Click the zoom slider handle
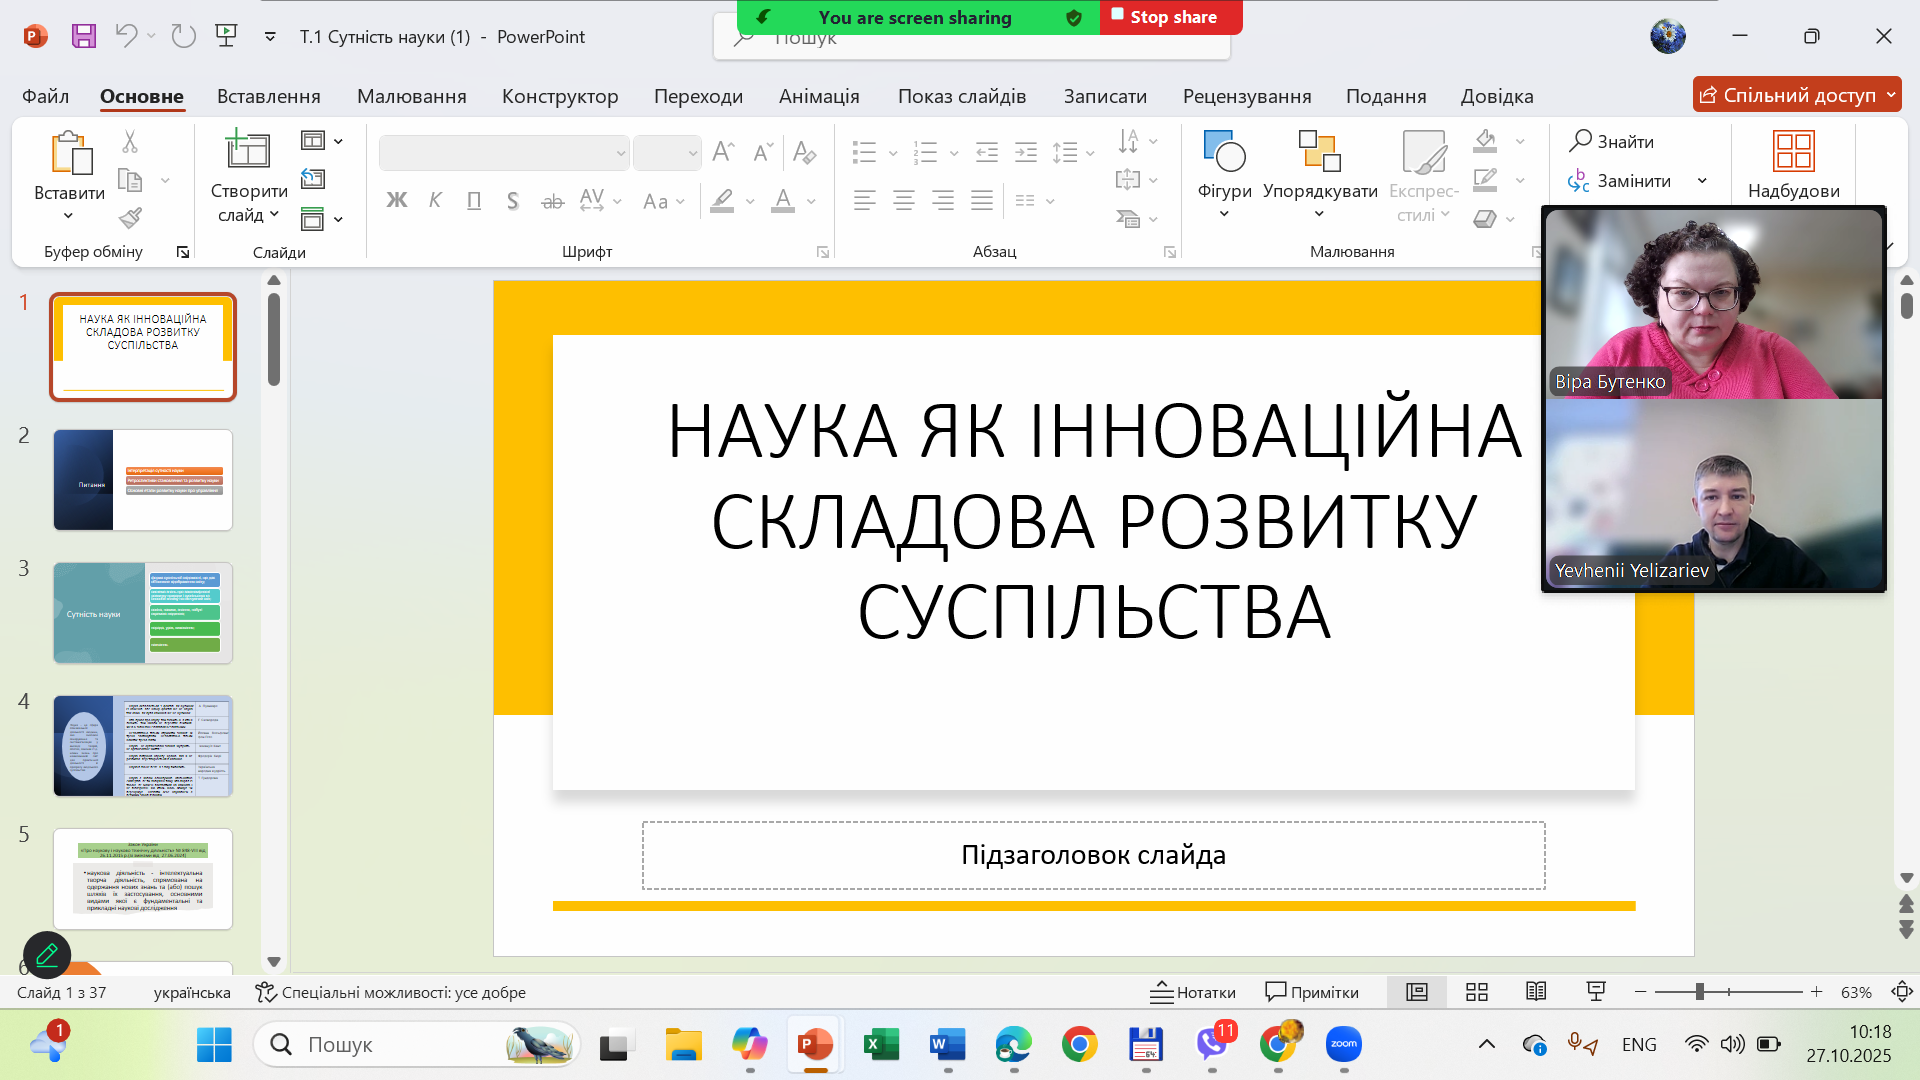 [1699, 992]
